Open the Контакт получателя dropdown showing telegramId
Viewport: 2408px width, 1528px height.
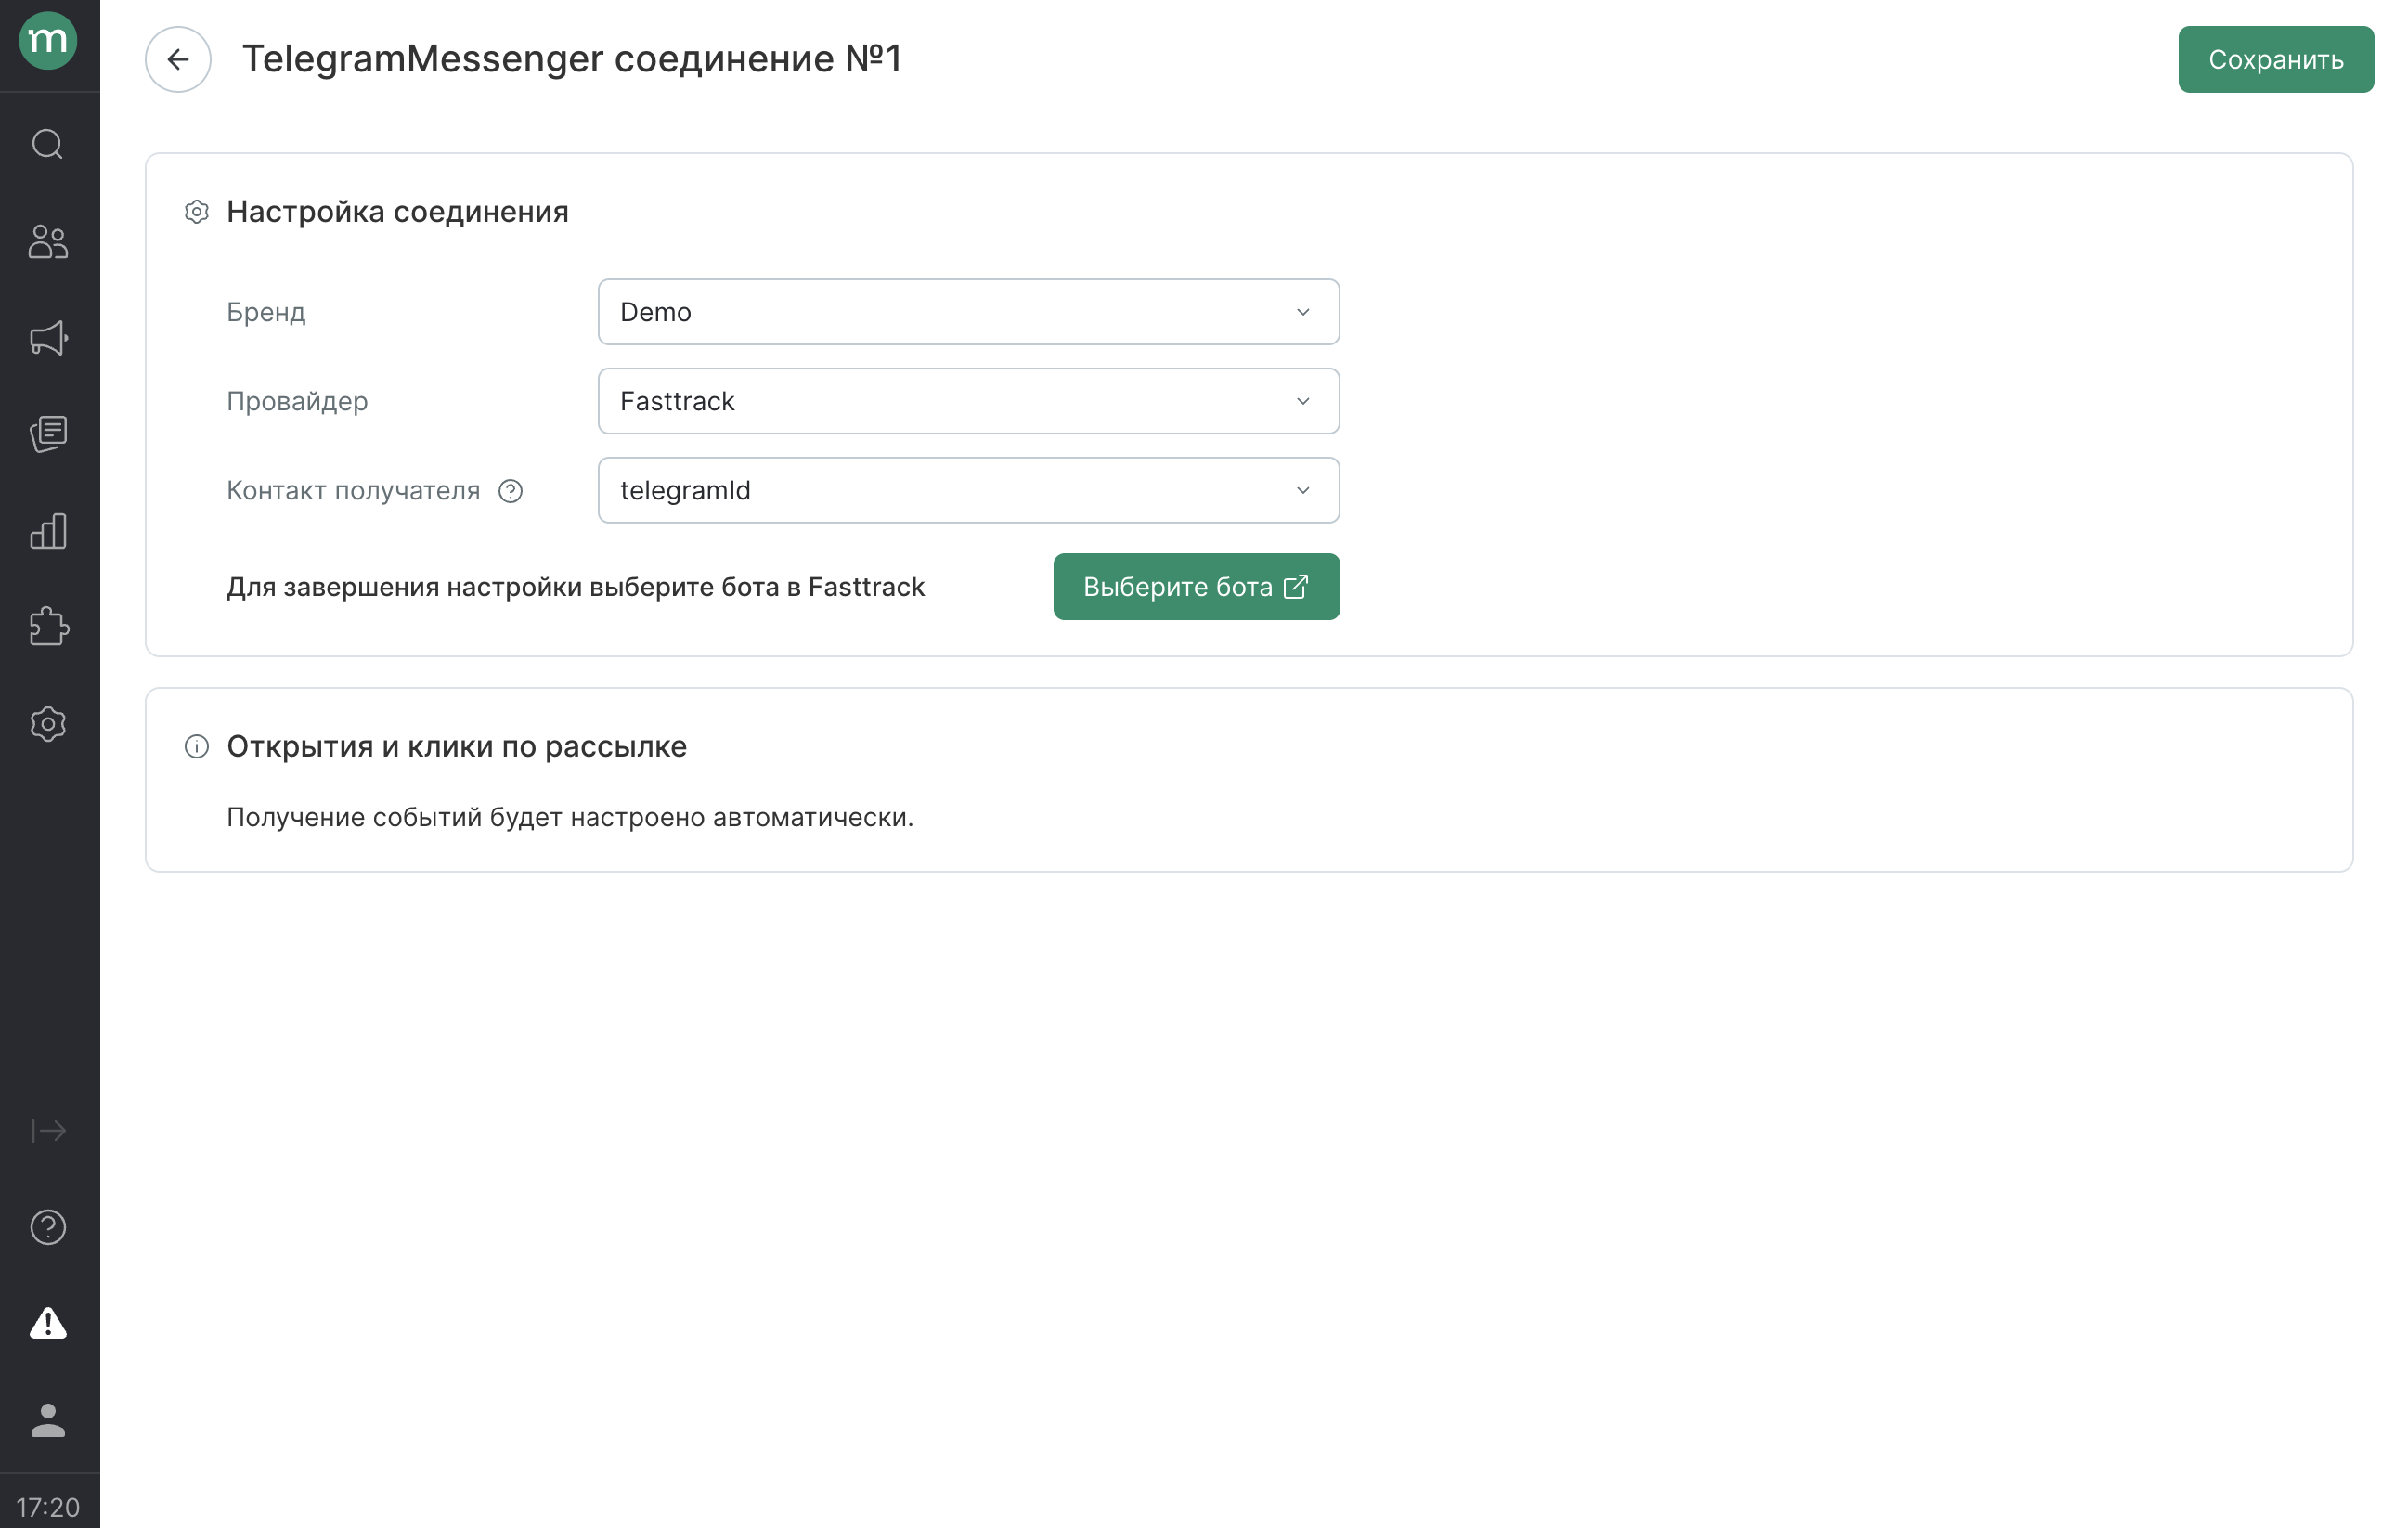(x=968, y=490)
